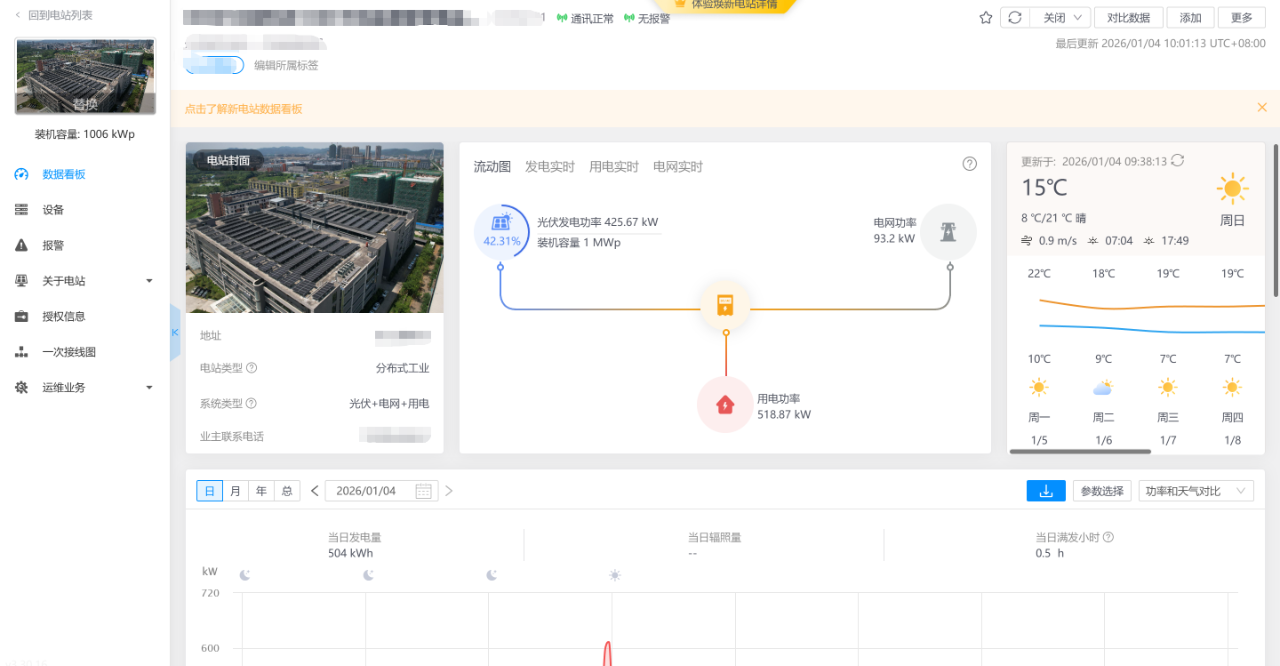Click the red home consumption icon
This screenshot has height=666, width=1280.
725,405
